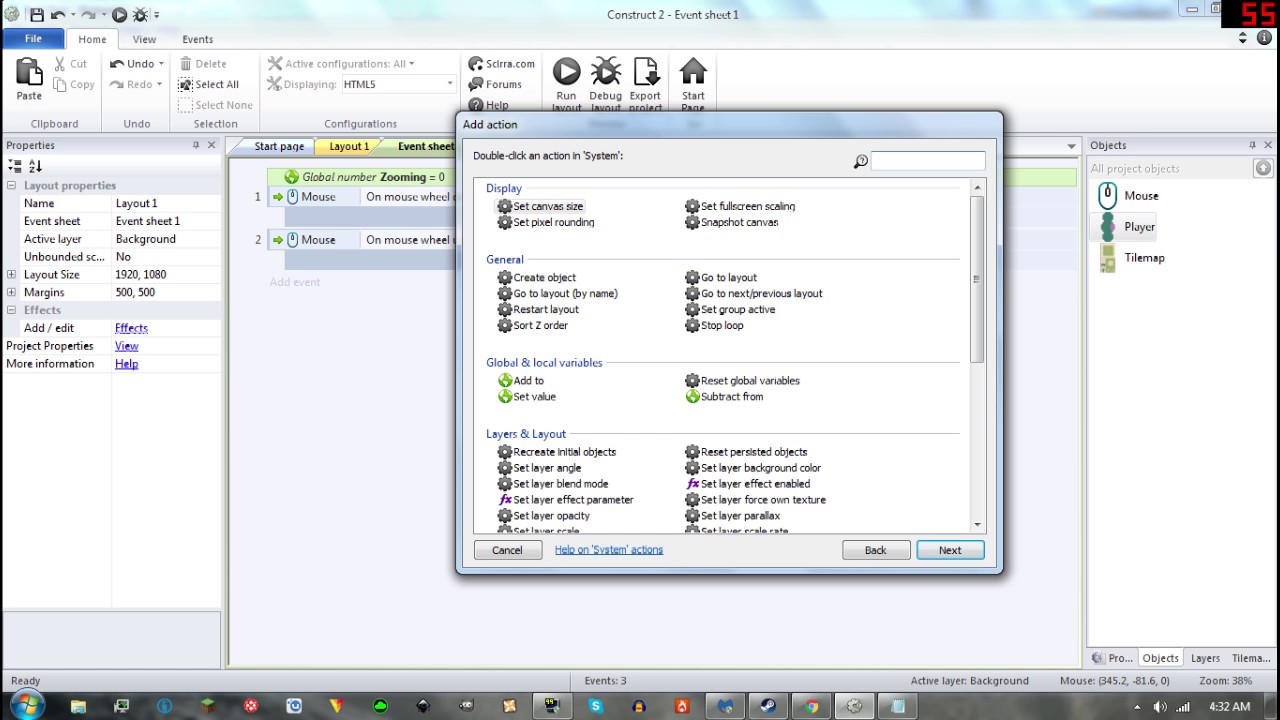
Task: Select the Set layer effect parameter action
Action: click(x=565, y=500)
